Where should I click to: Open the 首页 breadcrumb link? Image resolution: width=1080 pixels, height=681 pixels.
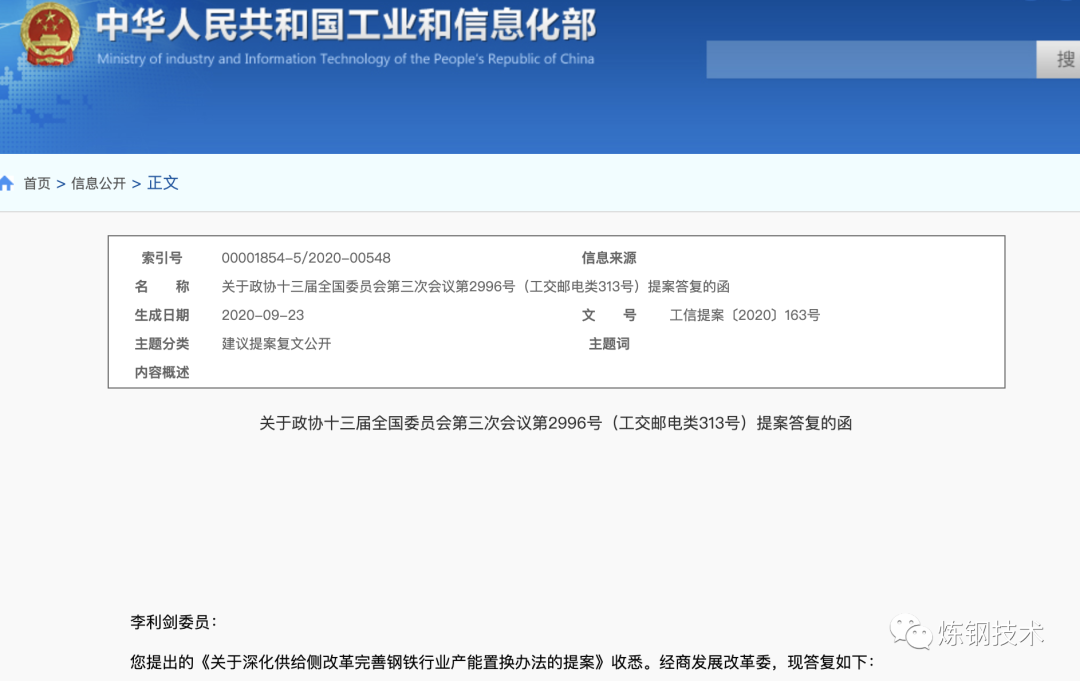pyautogui.click(x=37, y=183)
